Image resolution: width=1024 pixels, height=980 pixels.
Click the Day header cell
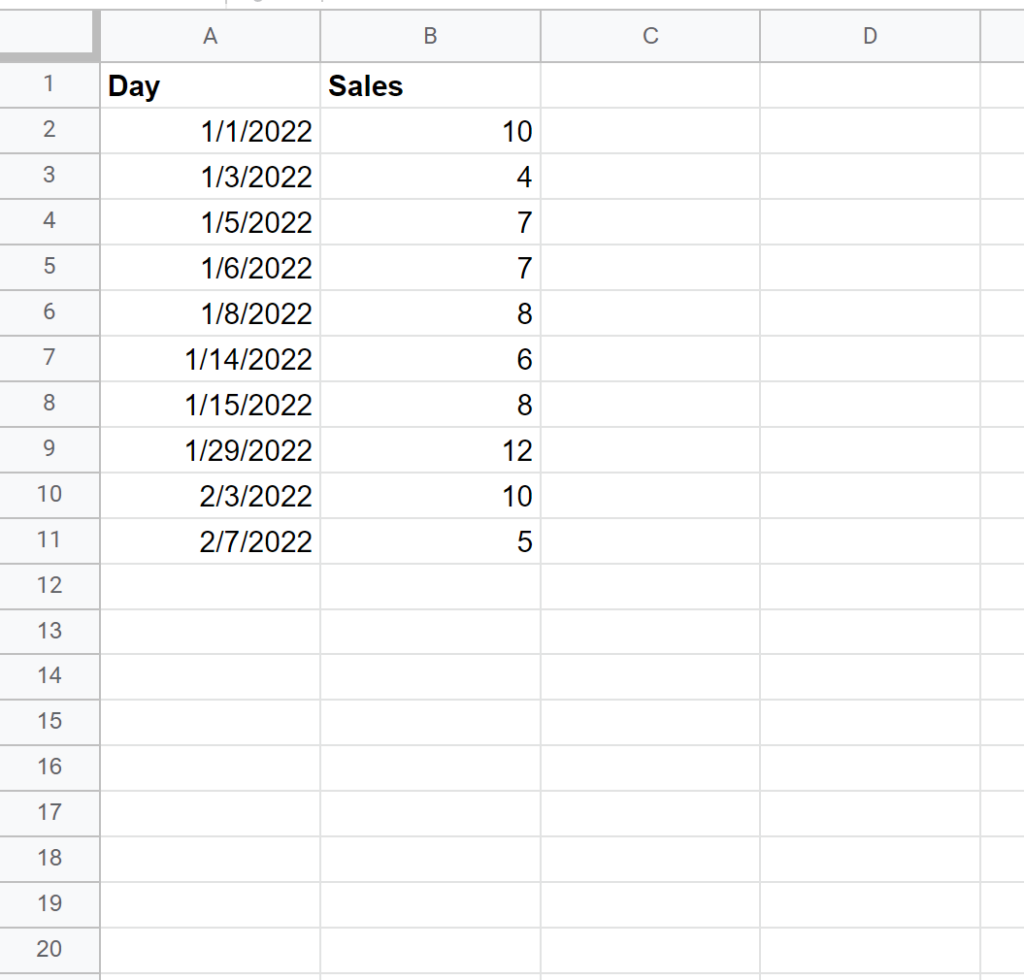coord(210,85)
